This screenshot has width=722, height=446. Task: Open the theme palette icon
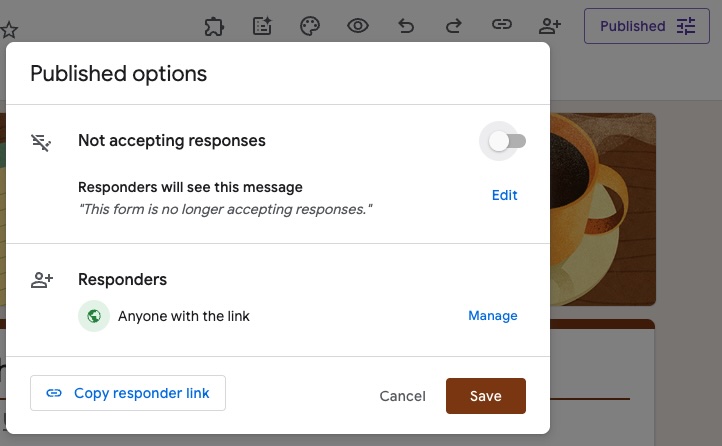(310, 26)
